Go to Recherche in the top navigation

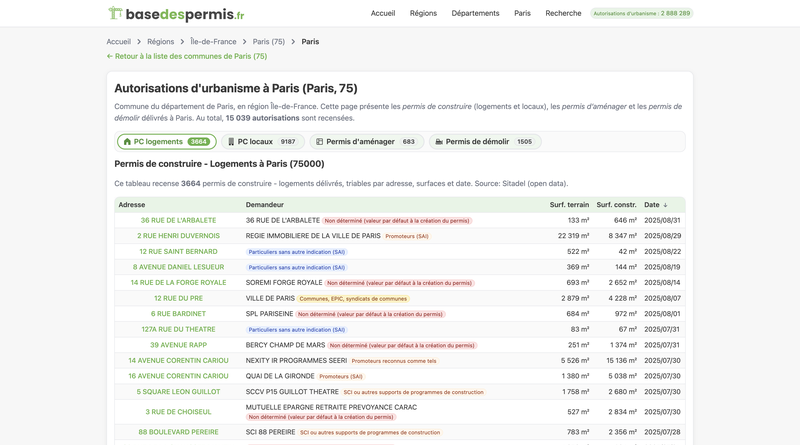[563, 14]
